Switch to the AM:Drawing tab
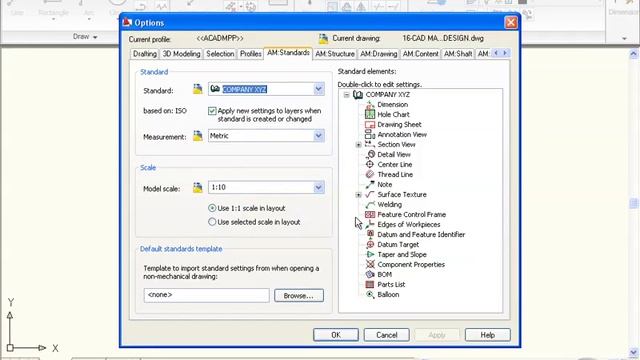 (x=378, y=54)
